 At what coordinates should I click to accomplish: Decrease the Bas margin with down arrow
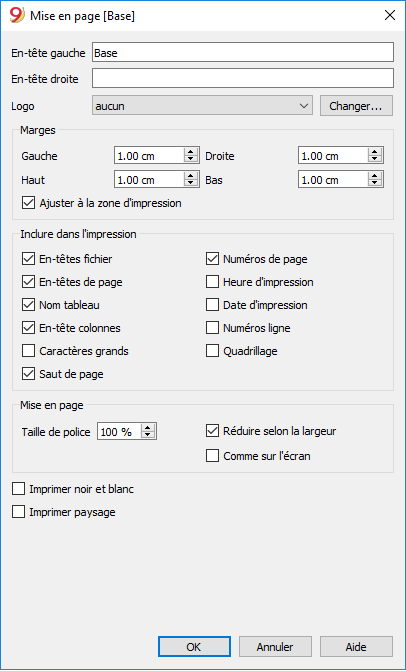[x=375, y=183]
